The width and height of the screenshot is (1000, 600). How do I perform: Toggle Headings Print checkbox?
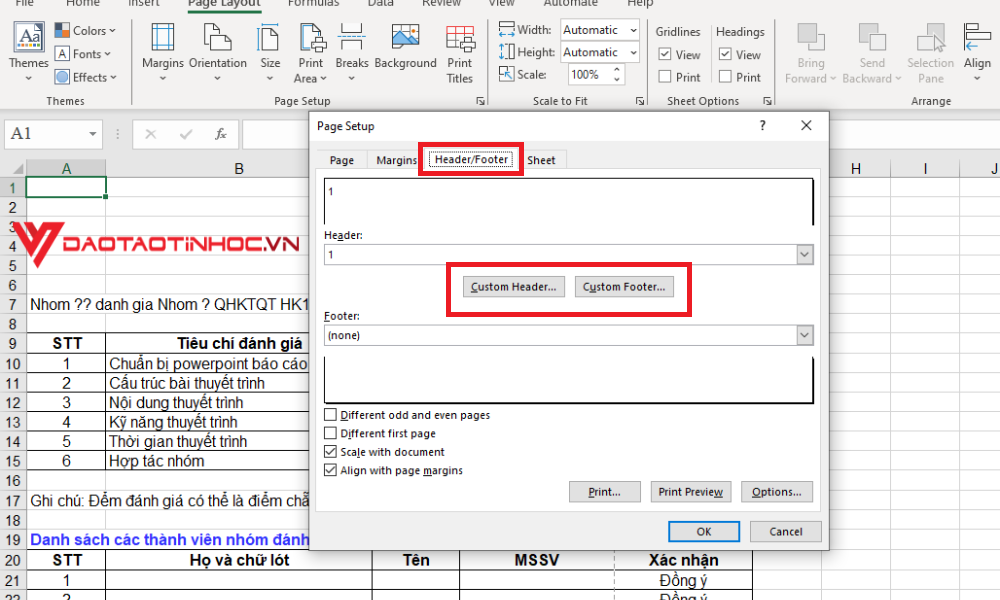tap(725, 77)
